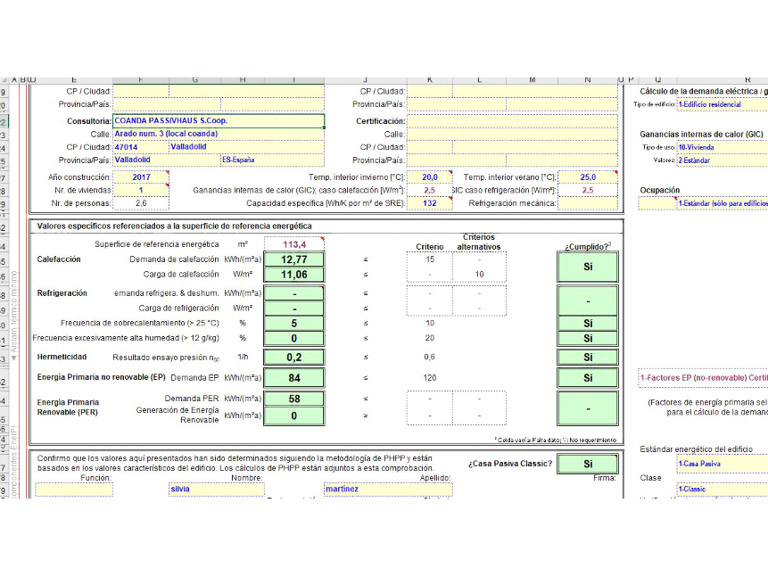Select the Consultoría cell COANDA PASSIVHAUS S.Coop.
This screenshot has height=576, width=768.
[218, 120]
